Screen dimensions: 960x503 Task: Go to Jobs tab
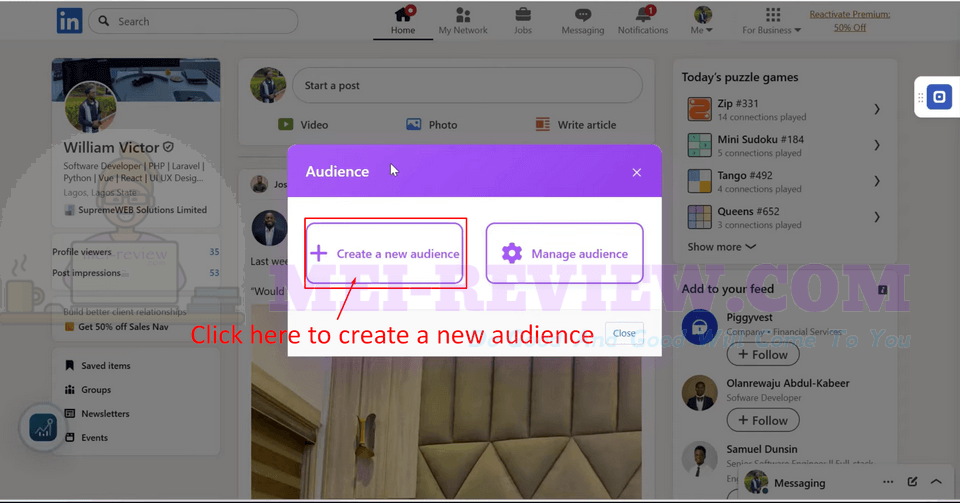point(523,21)
